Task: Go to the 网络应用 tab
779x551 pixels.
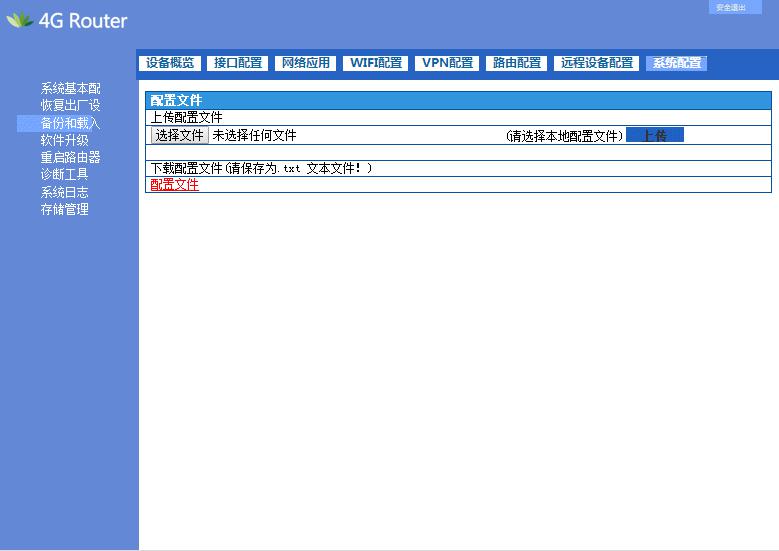Action: pyautogui.click(x=305, y=63)
